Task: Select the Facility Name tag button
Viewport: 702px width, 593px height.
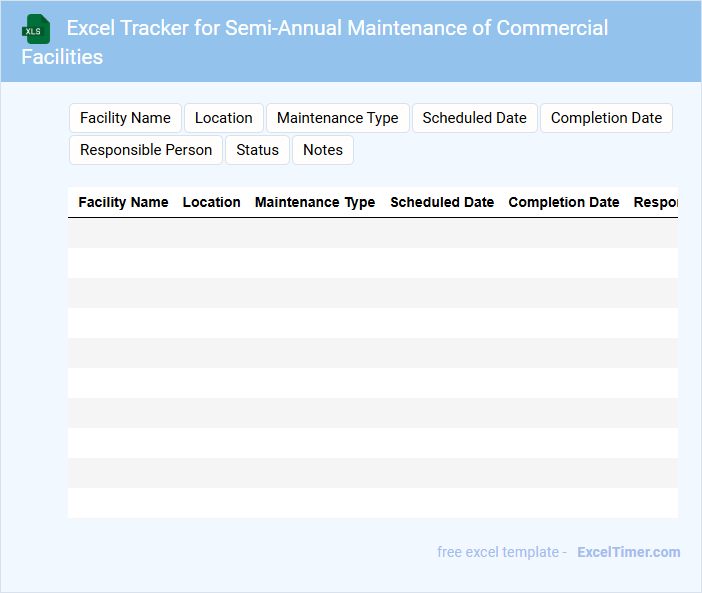Action: coord(125,118)
